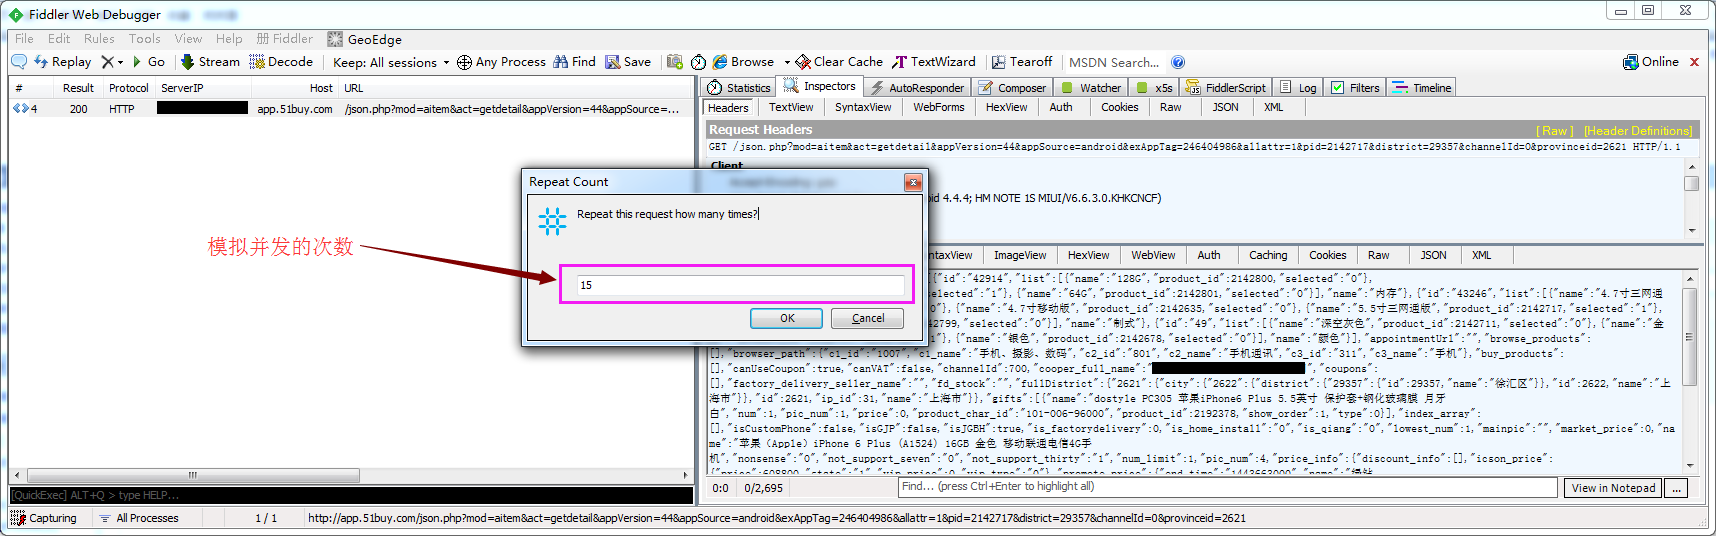1716x536 pixels.
Task: Click the Replay toolbar icon
Action: [42, 62]
